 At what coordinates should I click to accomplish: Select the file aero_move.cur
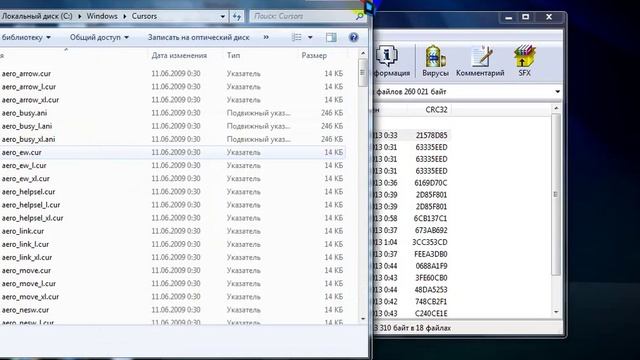click(x=26, y=271)
